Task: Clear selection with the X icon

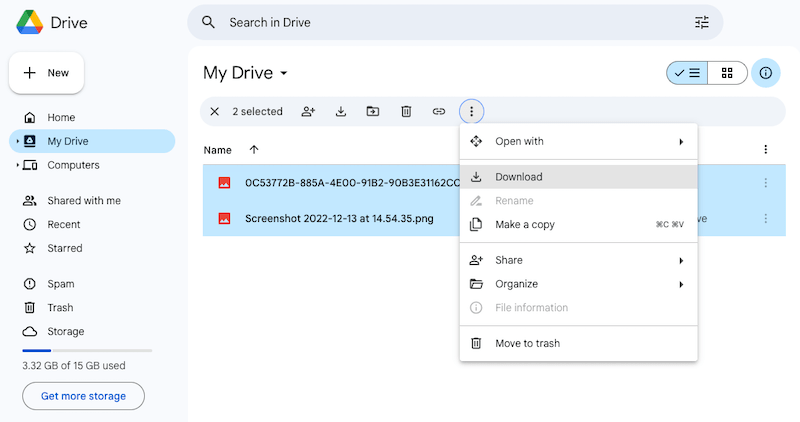Action: tap(215, 112)
